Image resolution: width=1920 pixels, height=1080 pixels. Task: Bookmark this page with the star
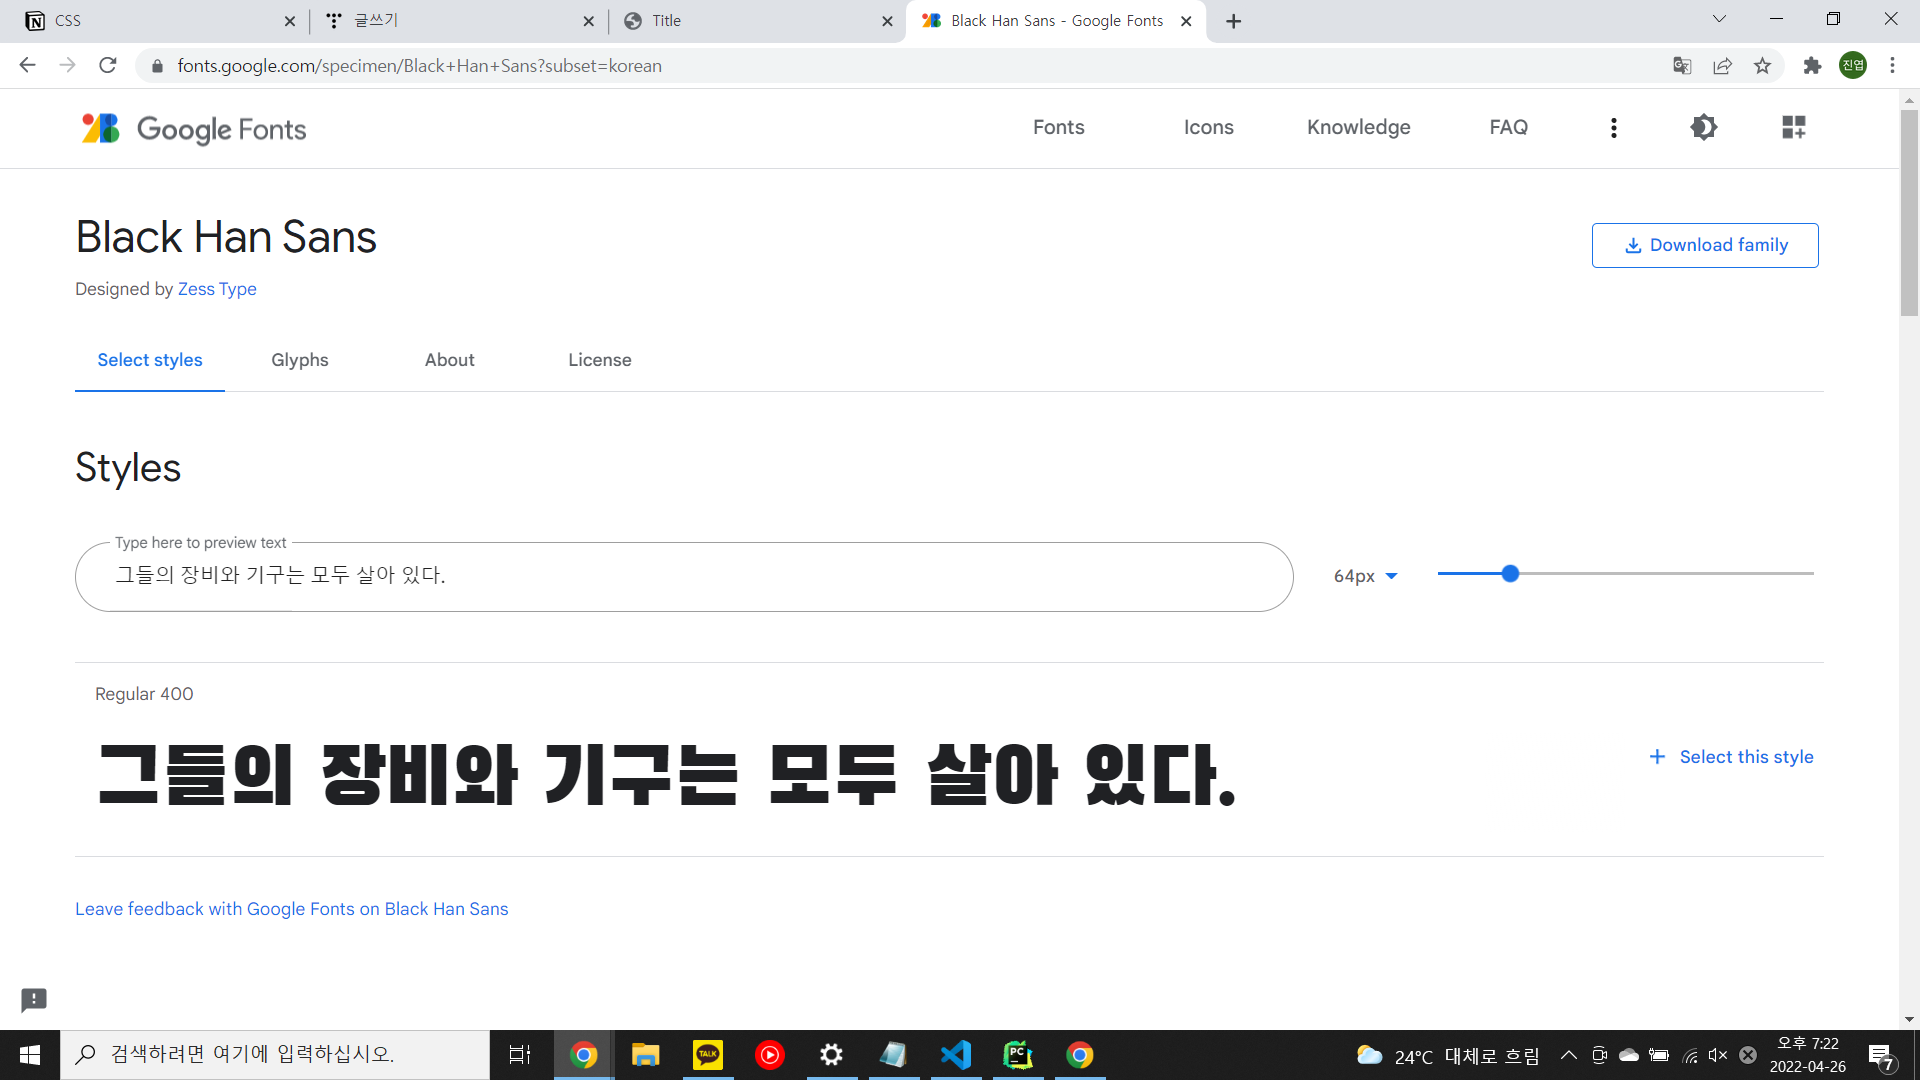click(1762, 65)
